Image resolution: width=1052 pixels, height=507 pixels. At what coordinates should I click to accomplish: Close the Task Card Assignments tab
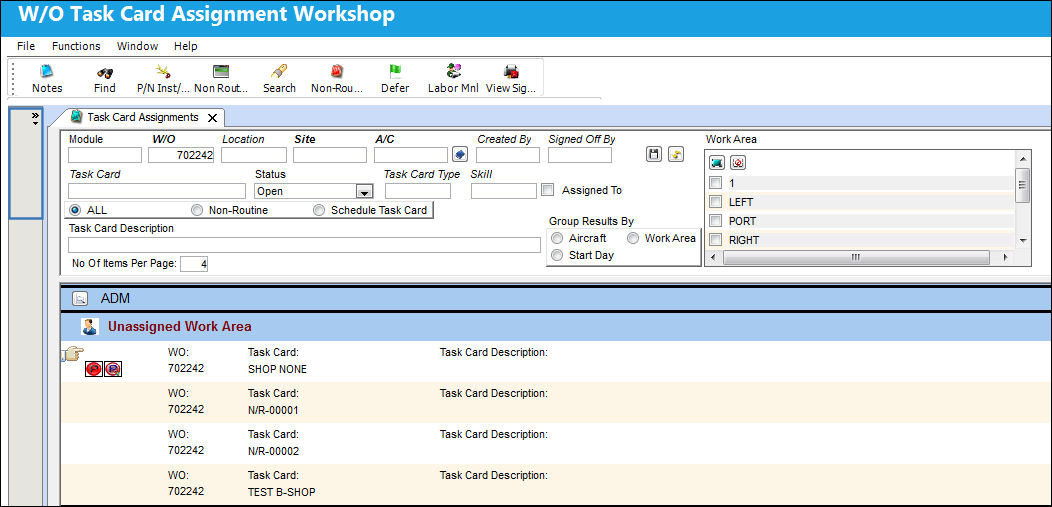click(212, 118)
